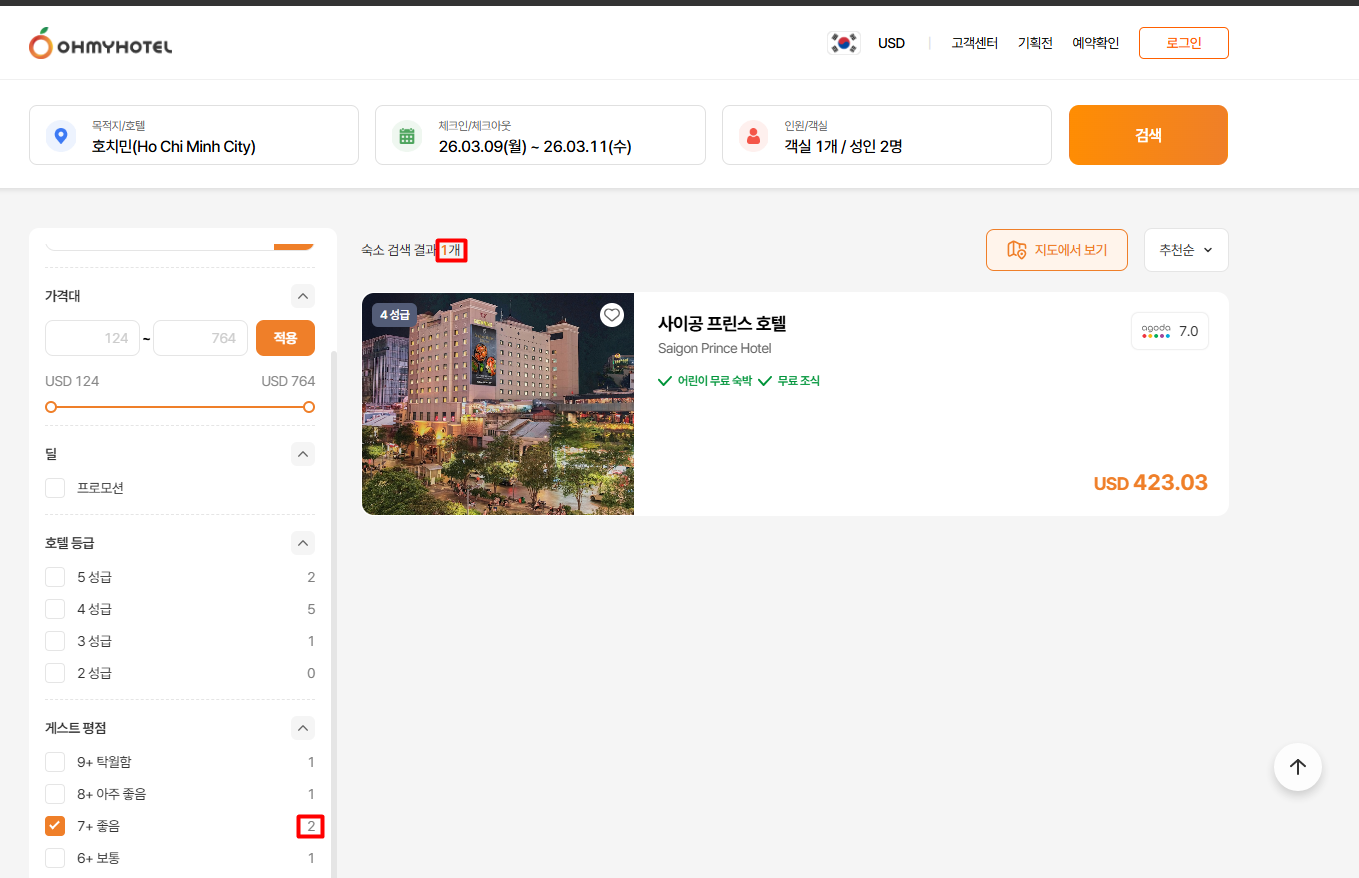This screenshot has height=878, width=1359.
Task: Check the 5성급 hotel grade checkbox
Action: pyautogui.click(x=55, y=577)
